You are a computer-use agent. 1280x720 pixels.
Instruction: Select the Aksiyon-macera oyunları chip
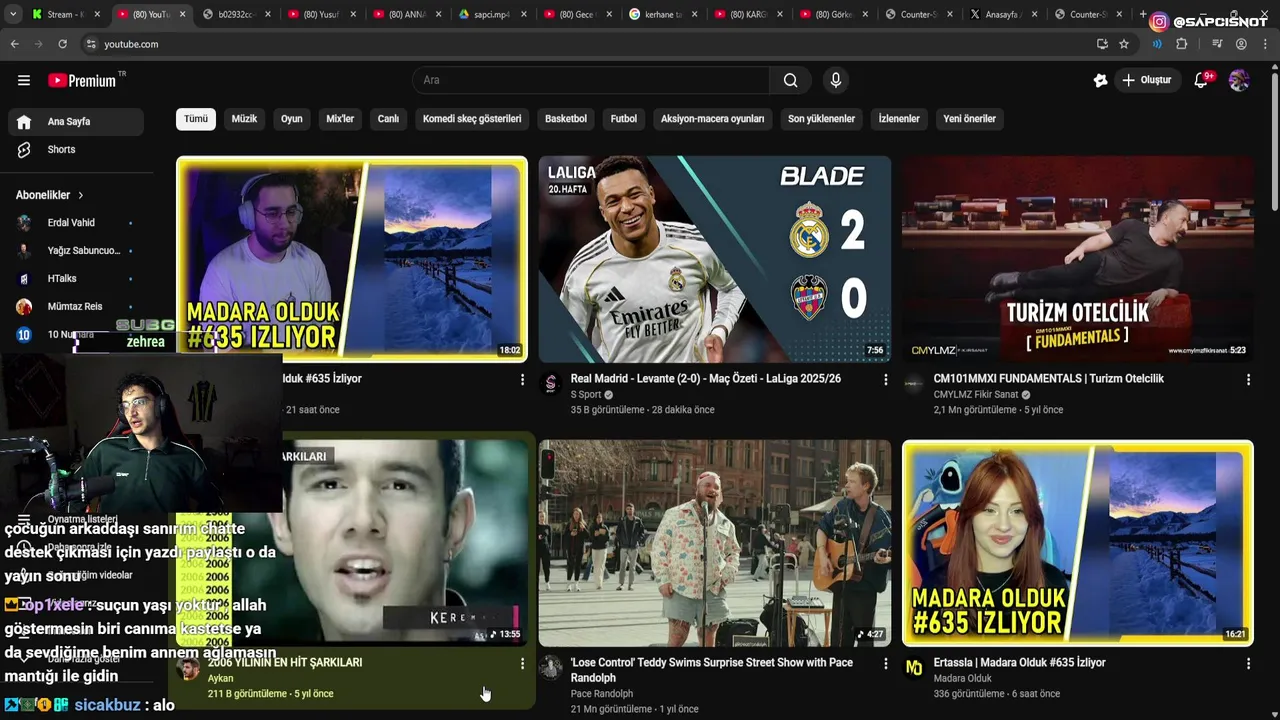(x=712, y=118)
